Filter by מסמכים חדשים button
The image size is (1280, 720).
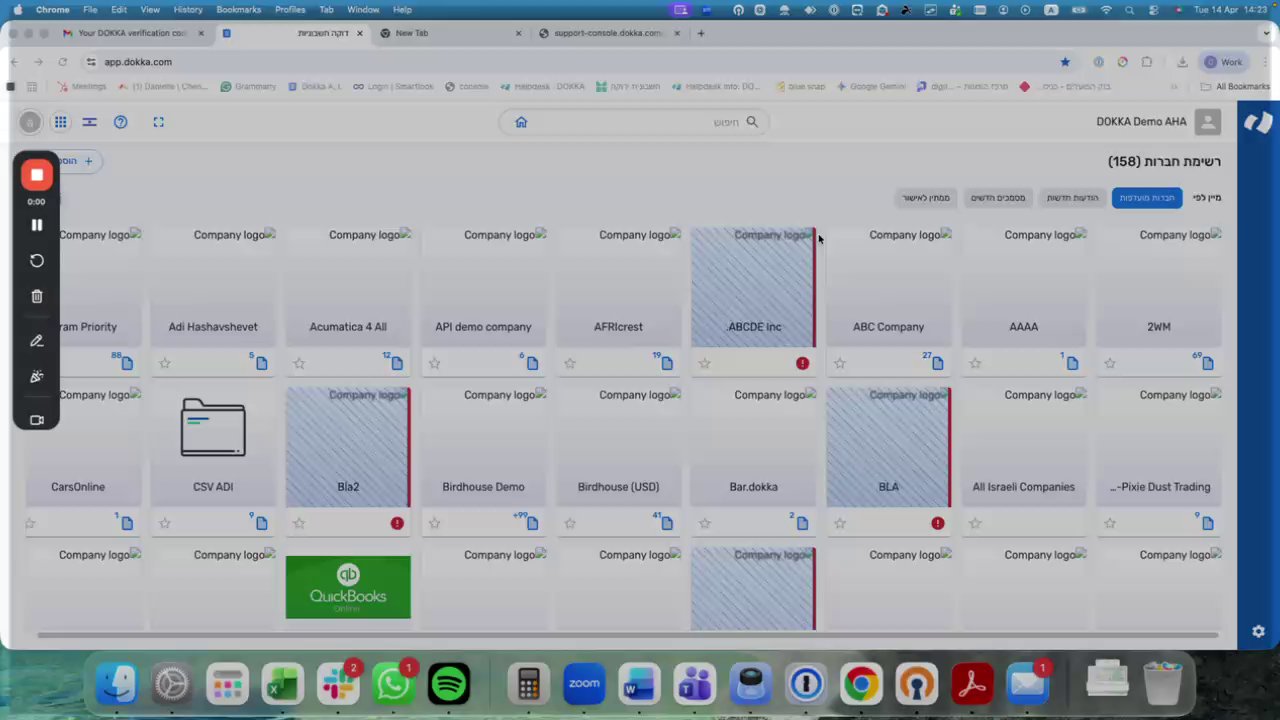click(x=998, y=198)
